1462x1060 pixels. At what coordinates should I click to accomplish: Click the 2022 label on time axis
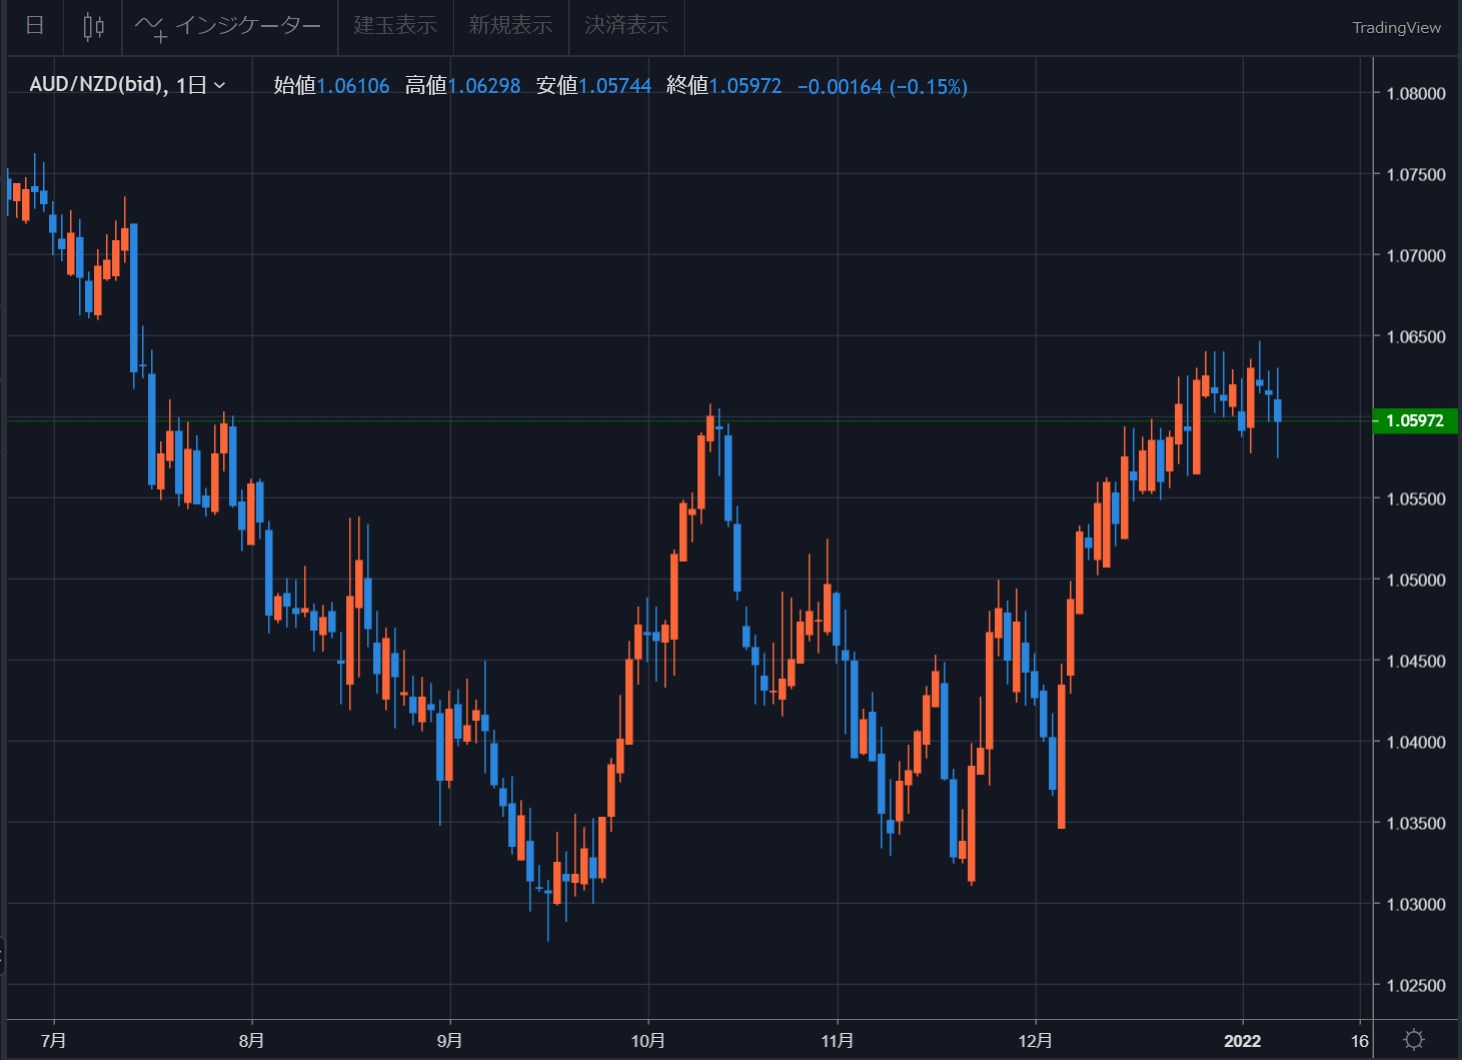point(1243,1041)
